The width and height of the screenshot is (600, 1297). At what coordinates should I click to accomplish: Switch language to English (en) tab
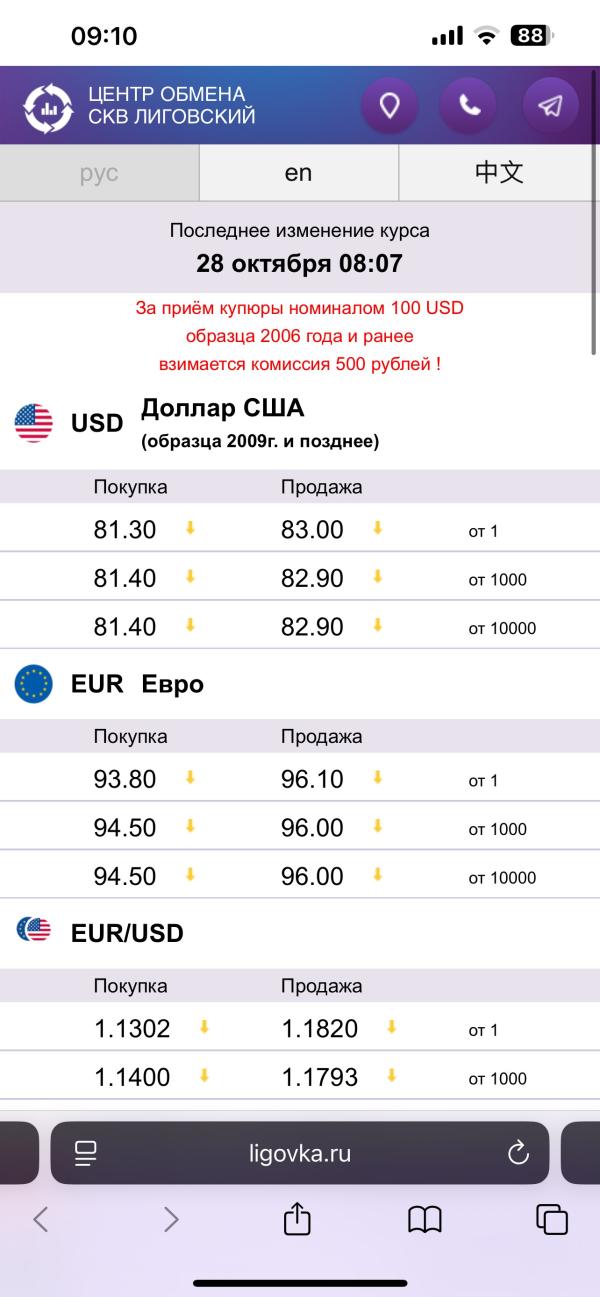pos(298,173)
